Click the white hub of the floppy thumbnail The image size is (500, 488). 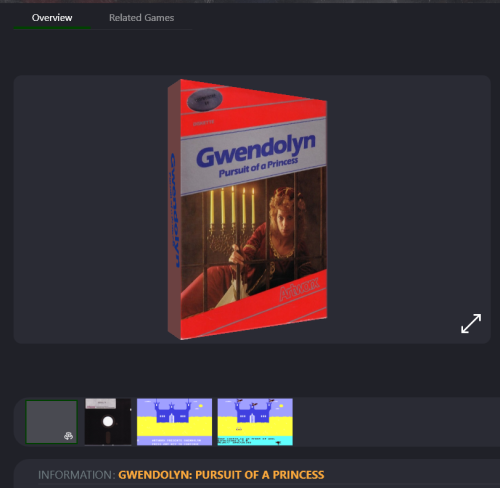pyautogui.click(x=108, y=421)
